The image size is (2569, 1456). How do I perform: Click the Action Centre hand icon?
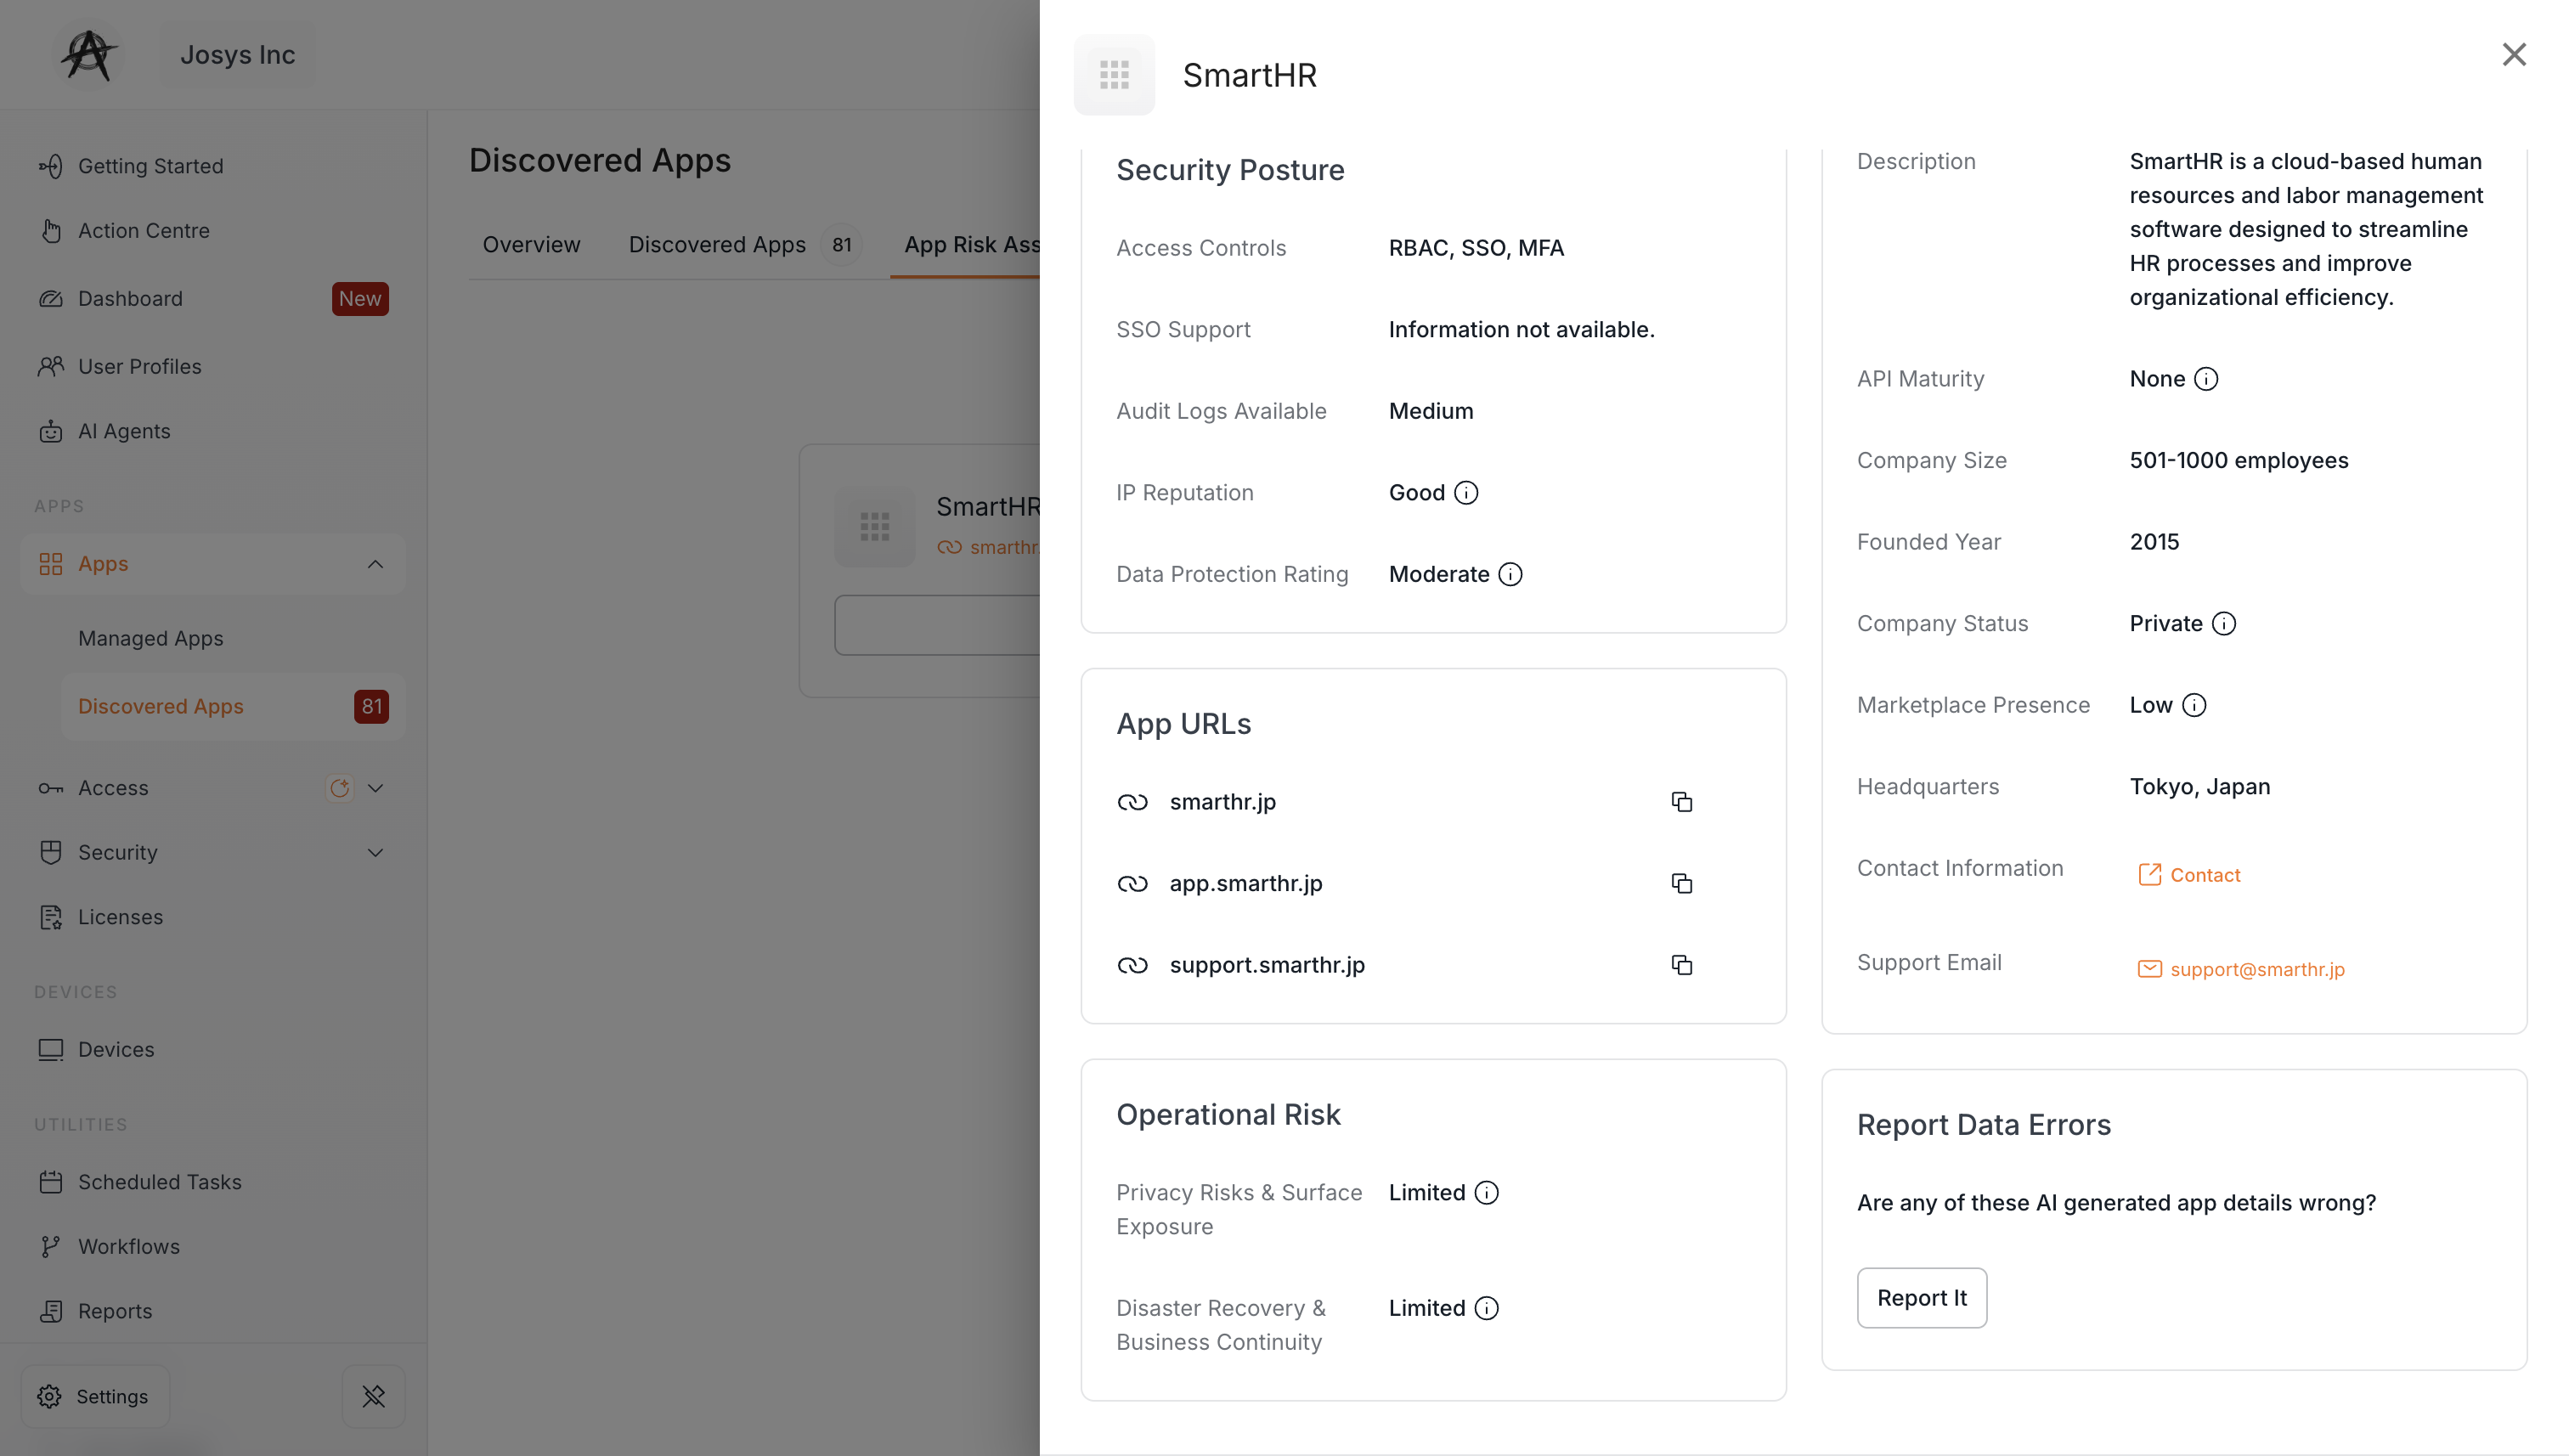coord(51,231)
